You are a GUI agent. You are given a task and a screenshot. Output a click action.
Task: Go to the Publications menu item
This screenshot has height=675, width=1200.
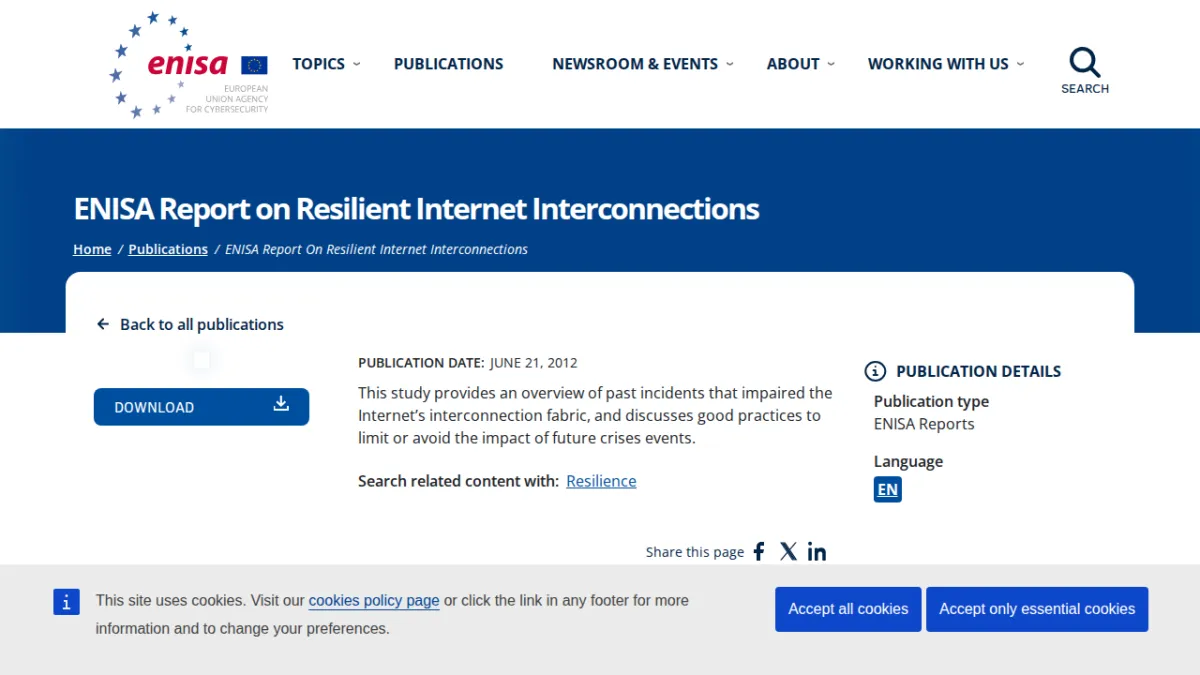(449, 64)
